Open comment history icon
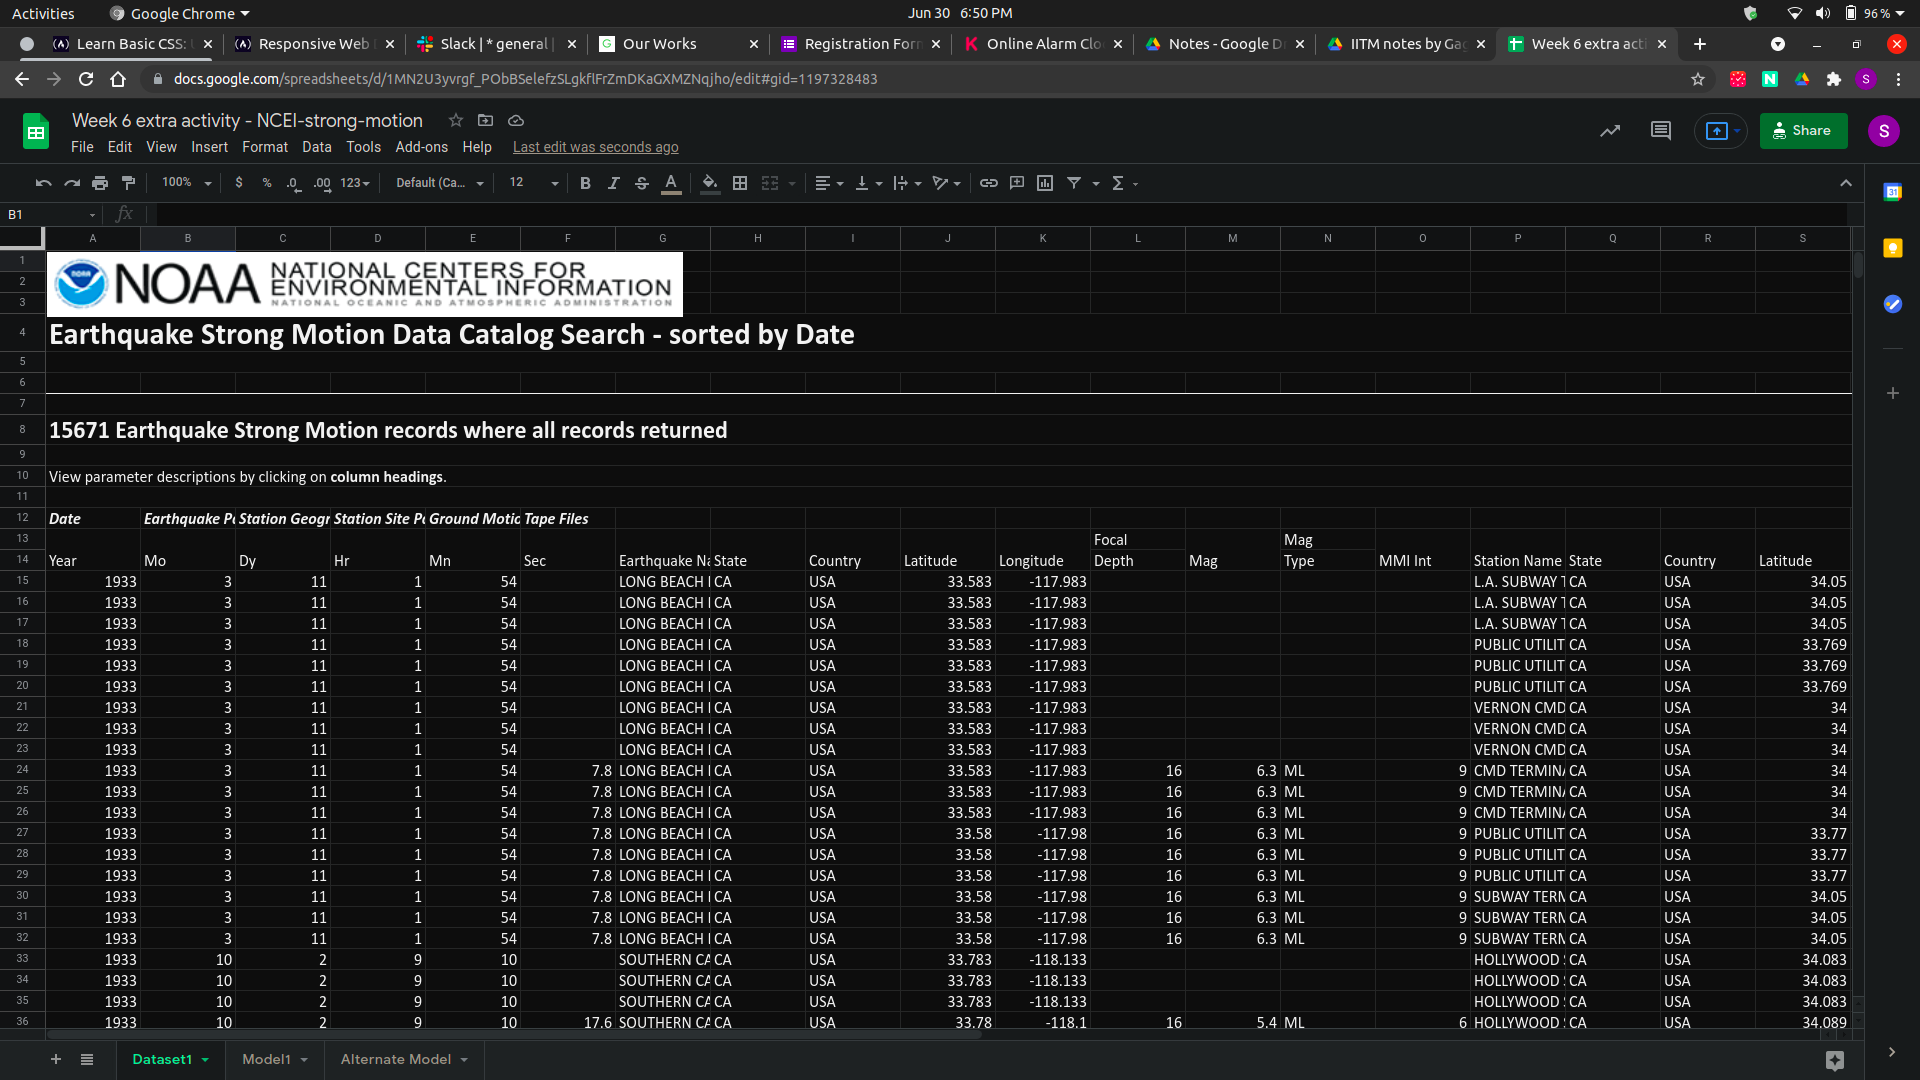This screenshot has width=1920, height=1080. coord(1660,131)
